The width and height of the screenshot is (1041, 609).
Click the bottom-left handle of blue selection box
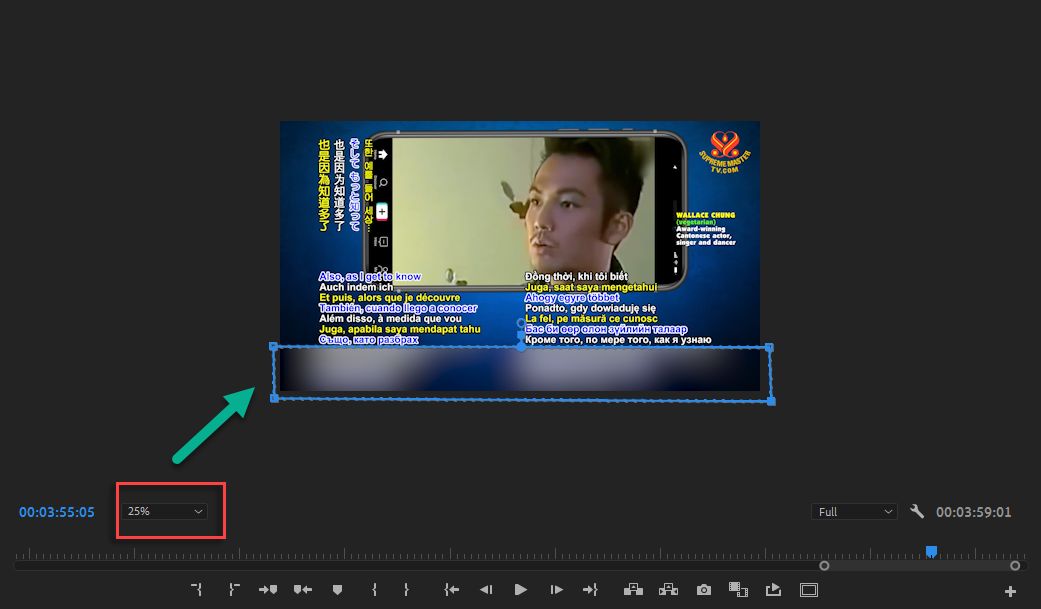[274, 398]
